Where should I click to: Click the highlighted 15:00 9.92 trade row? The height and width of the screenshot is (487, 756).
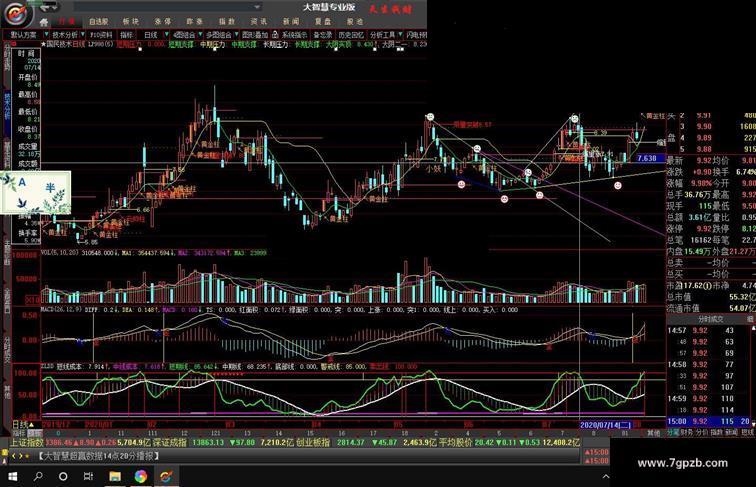(x=709, y=421)
